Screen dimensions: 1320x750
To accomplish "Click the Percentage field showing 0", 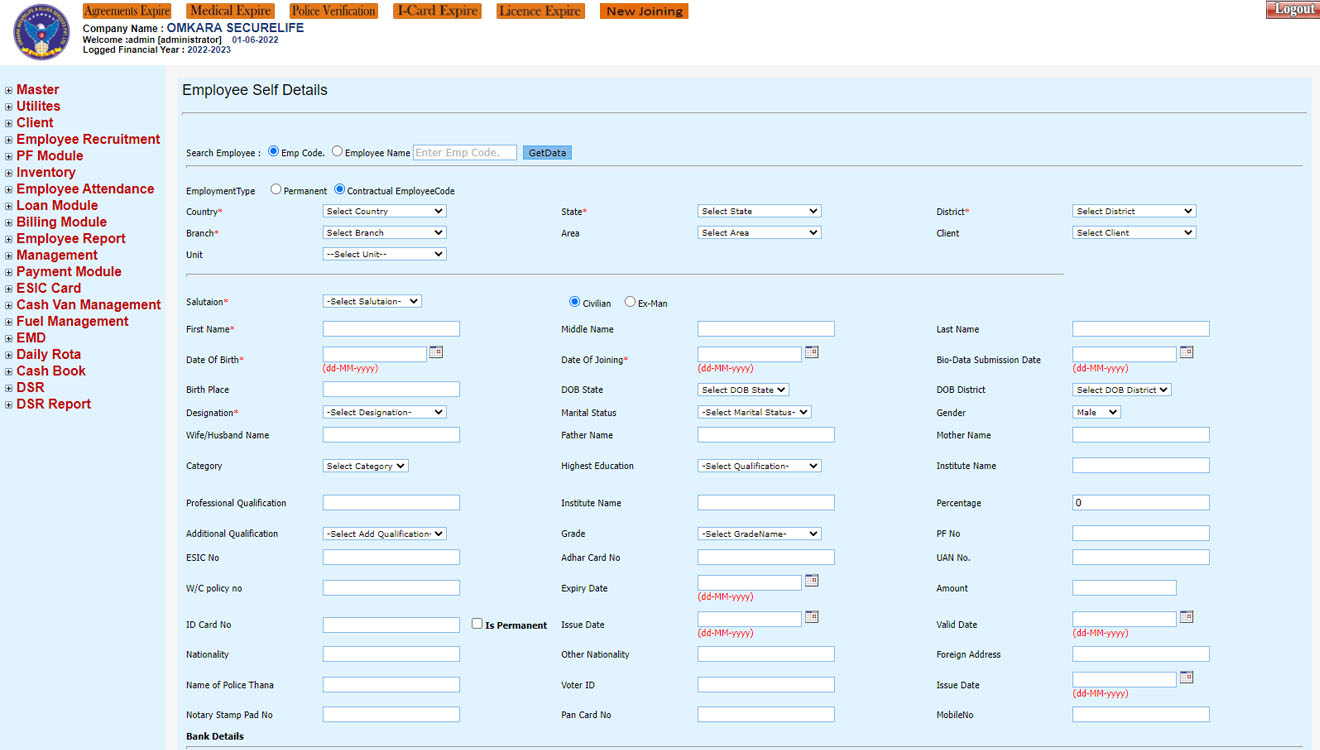I will (1141, 503).
